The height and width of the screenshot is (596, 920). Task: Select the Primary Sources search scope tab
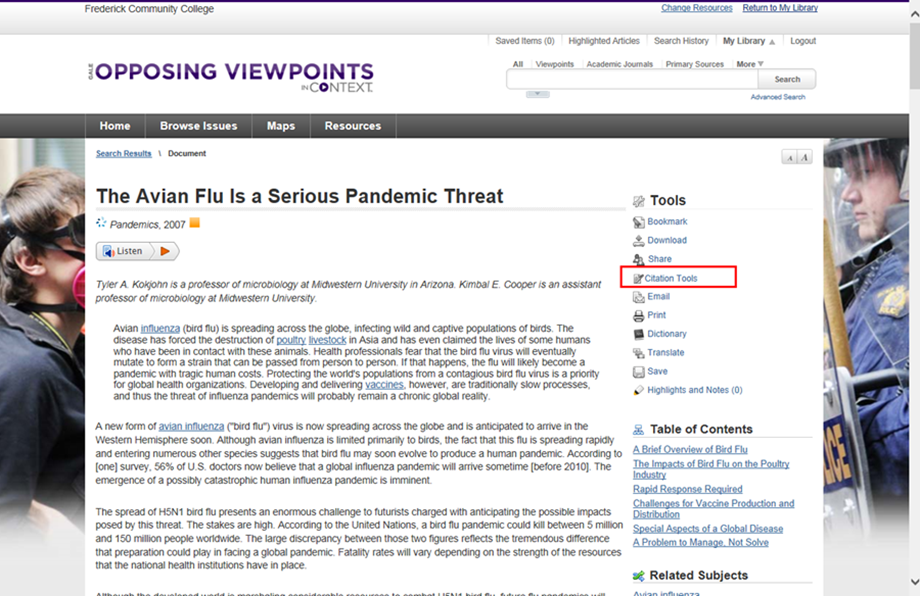pos(695,64)
